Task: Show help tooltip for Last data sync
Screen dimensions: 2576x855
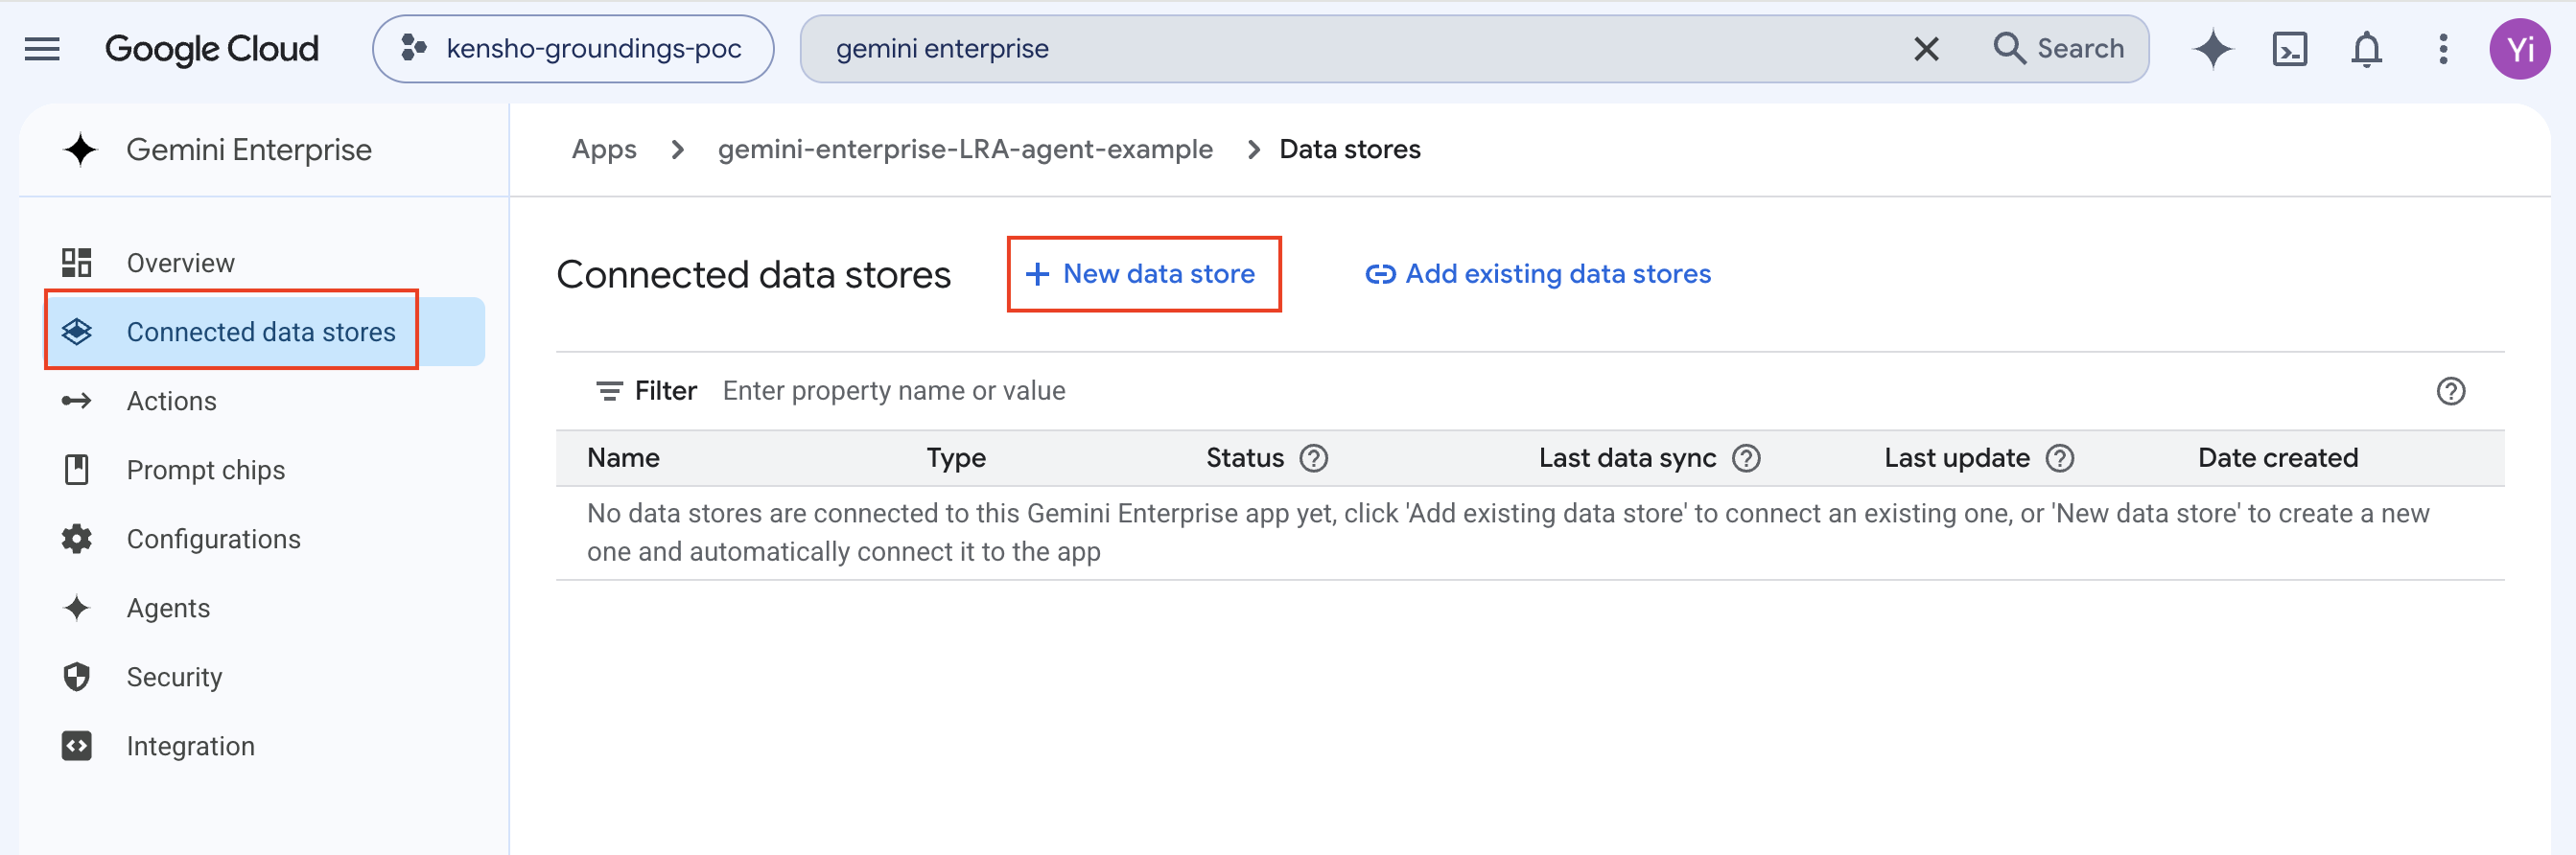Action: click(x=1746, y=459)
